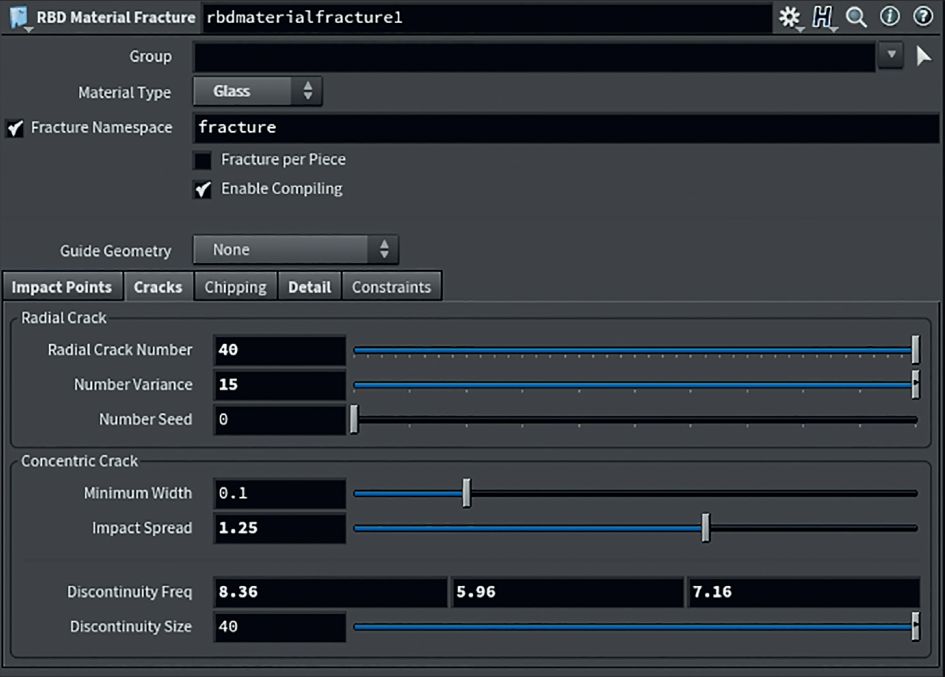Open help with the question mark icon
The width and height of the screenshot is (945, 677).
click(921, 17)
